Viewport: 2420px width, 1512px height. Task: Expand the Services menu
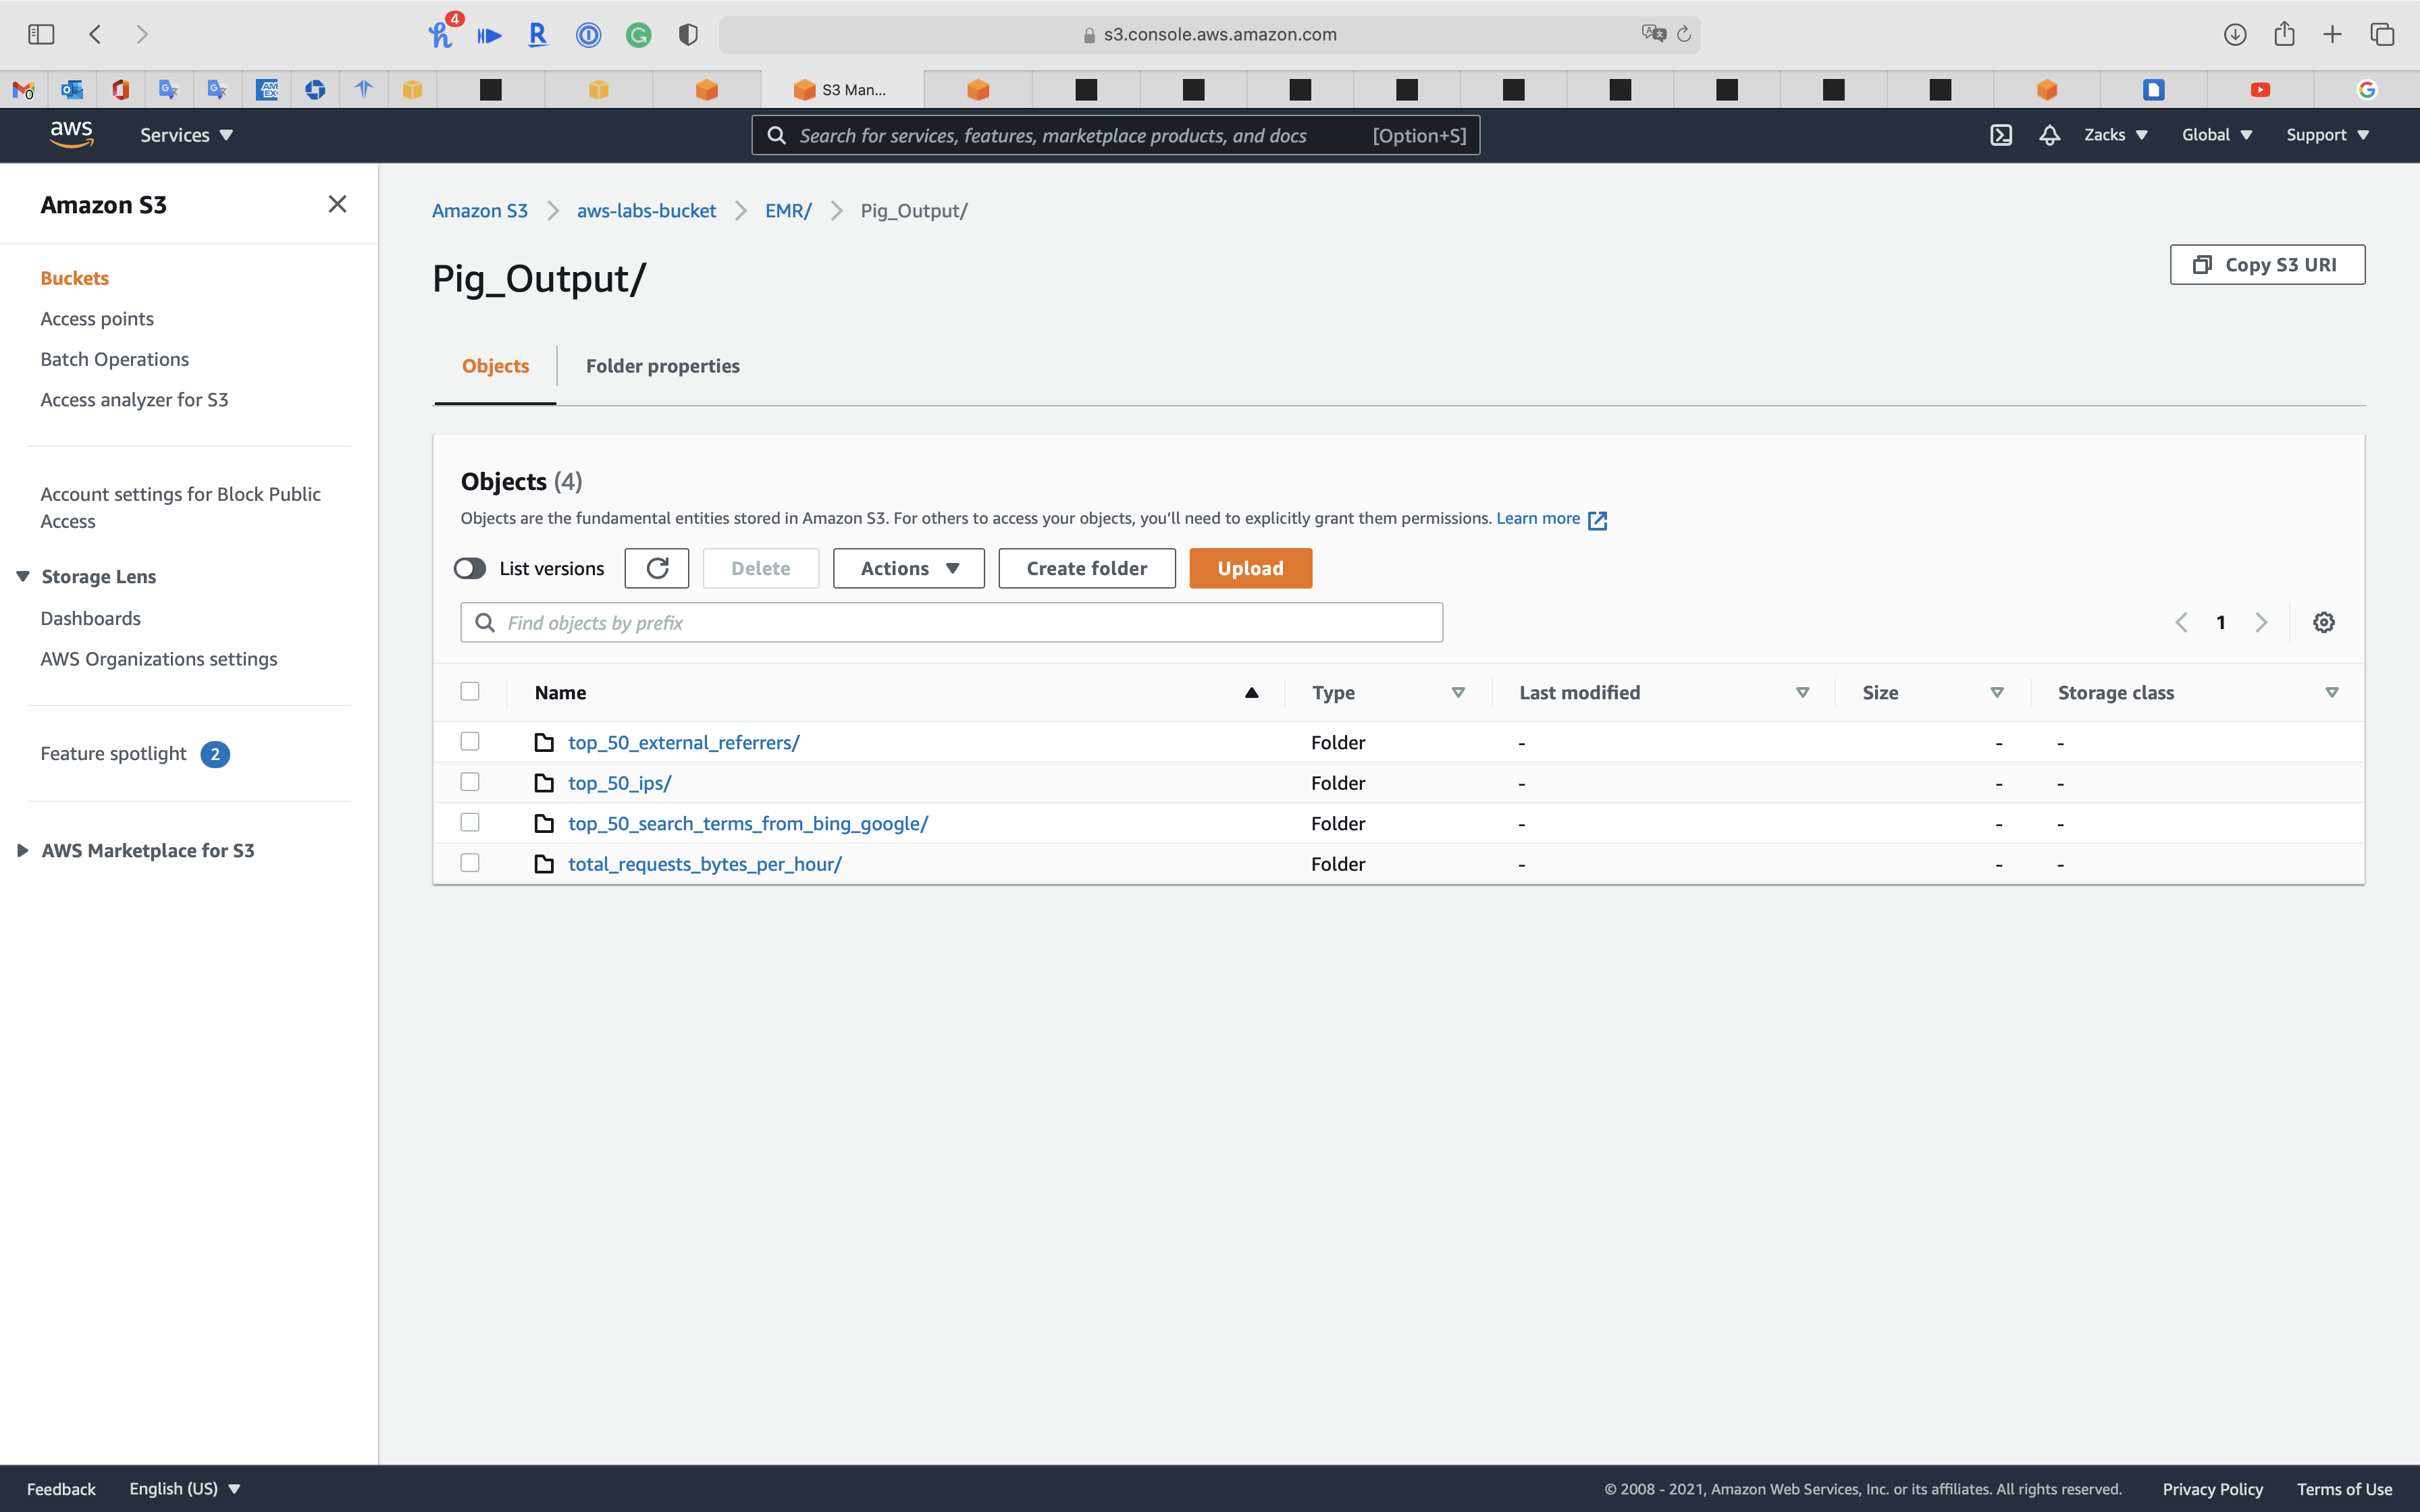(x=186, y=135)
